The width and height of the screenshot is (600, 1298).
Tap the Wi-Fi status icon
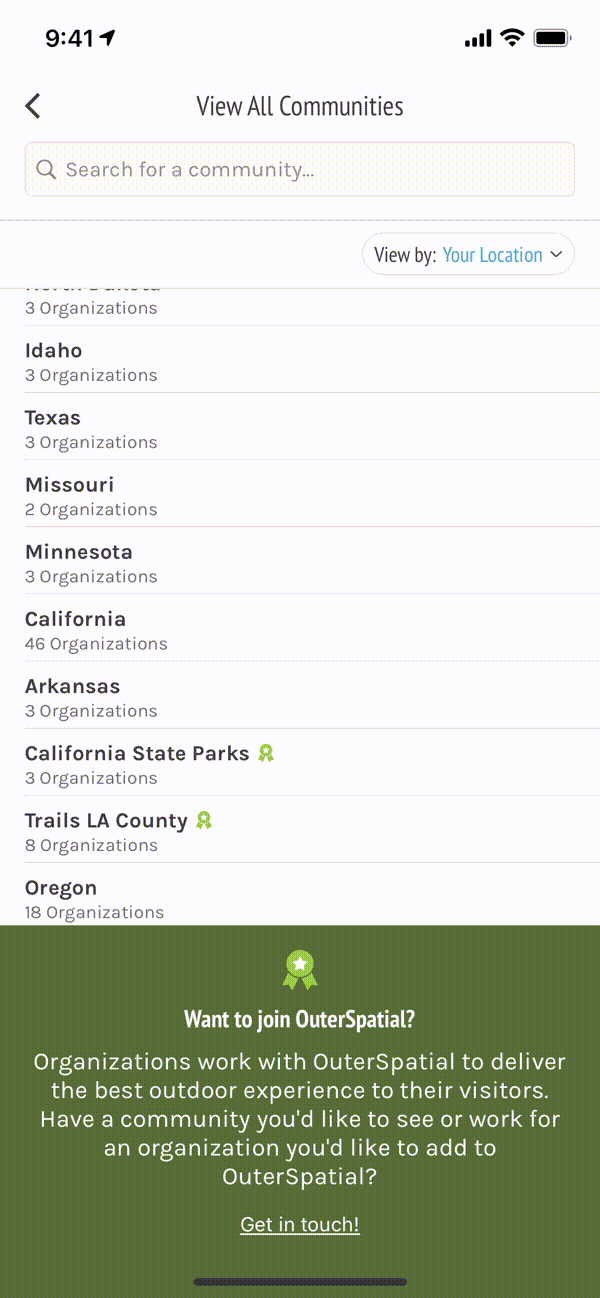(512, 38)
